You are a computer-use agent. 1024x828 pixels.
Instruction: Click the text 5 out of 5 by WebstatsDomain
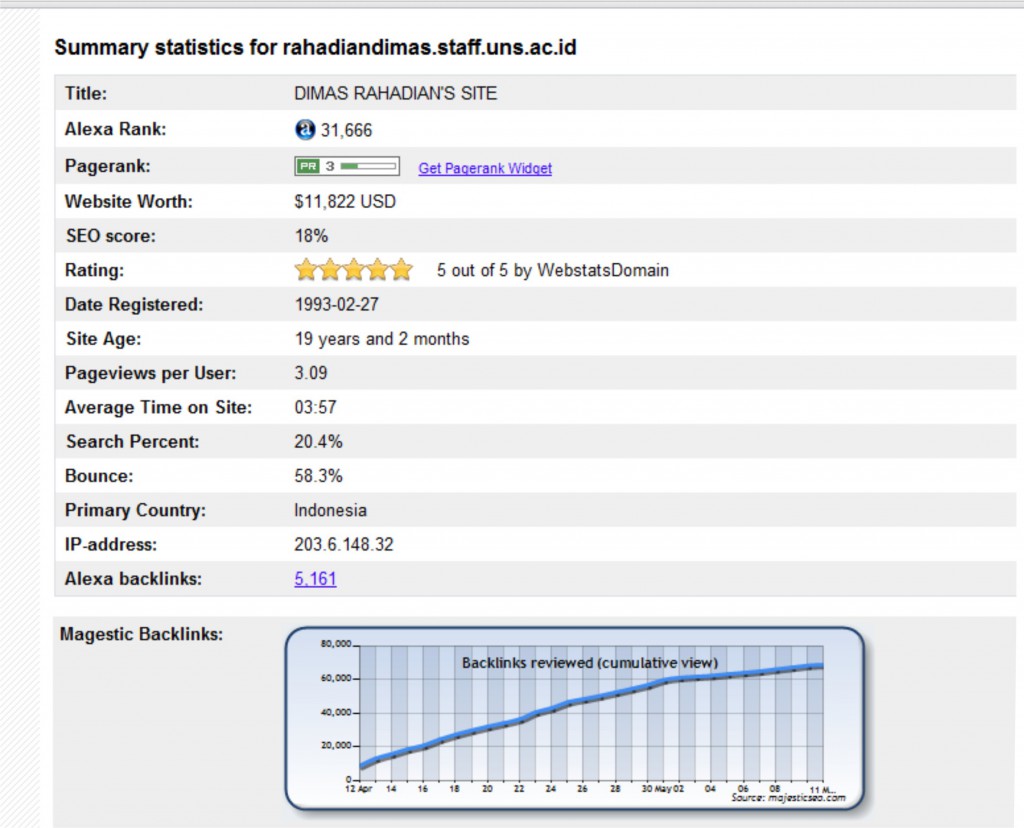click(552, 270)
